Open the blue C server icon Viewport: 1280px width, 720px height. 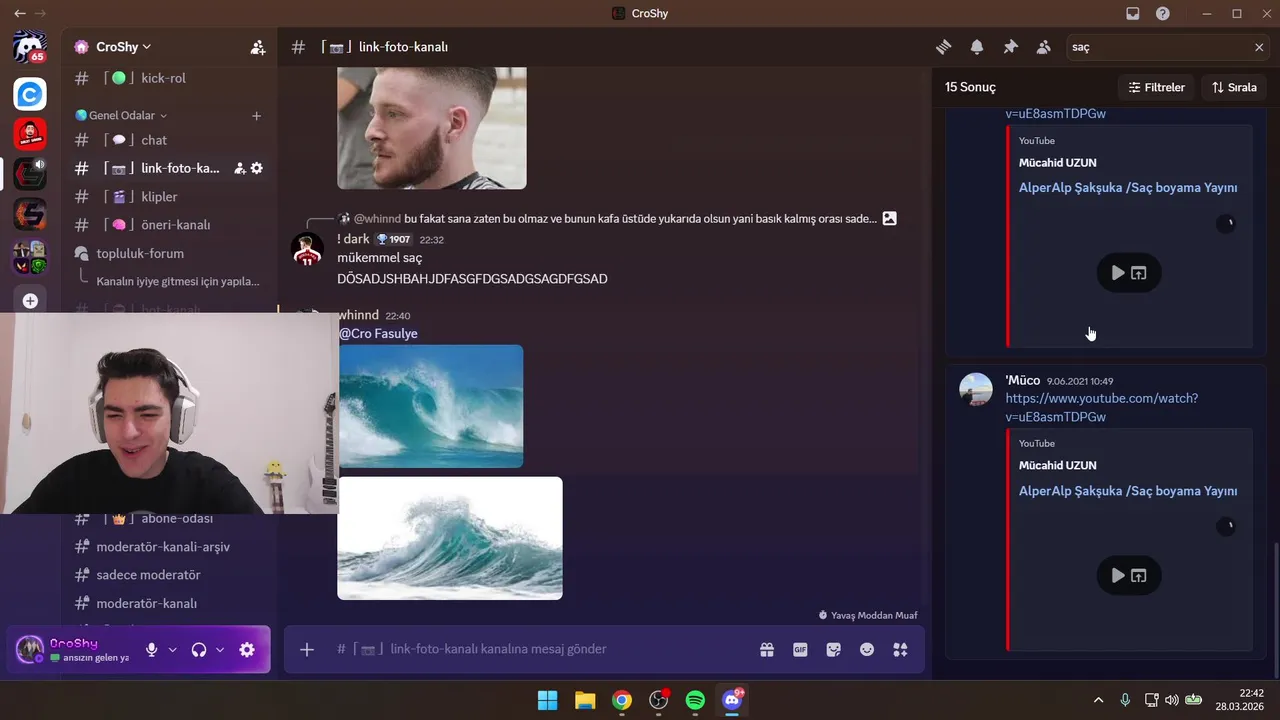tap(30, 94)
